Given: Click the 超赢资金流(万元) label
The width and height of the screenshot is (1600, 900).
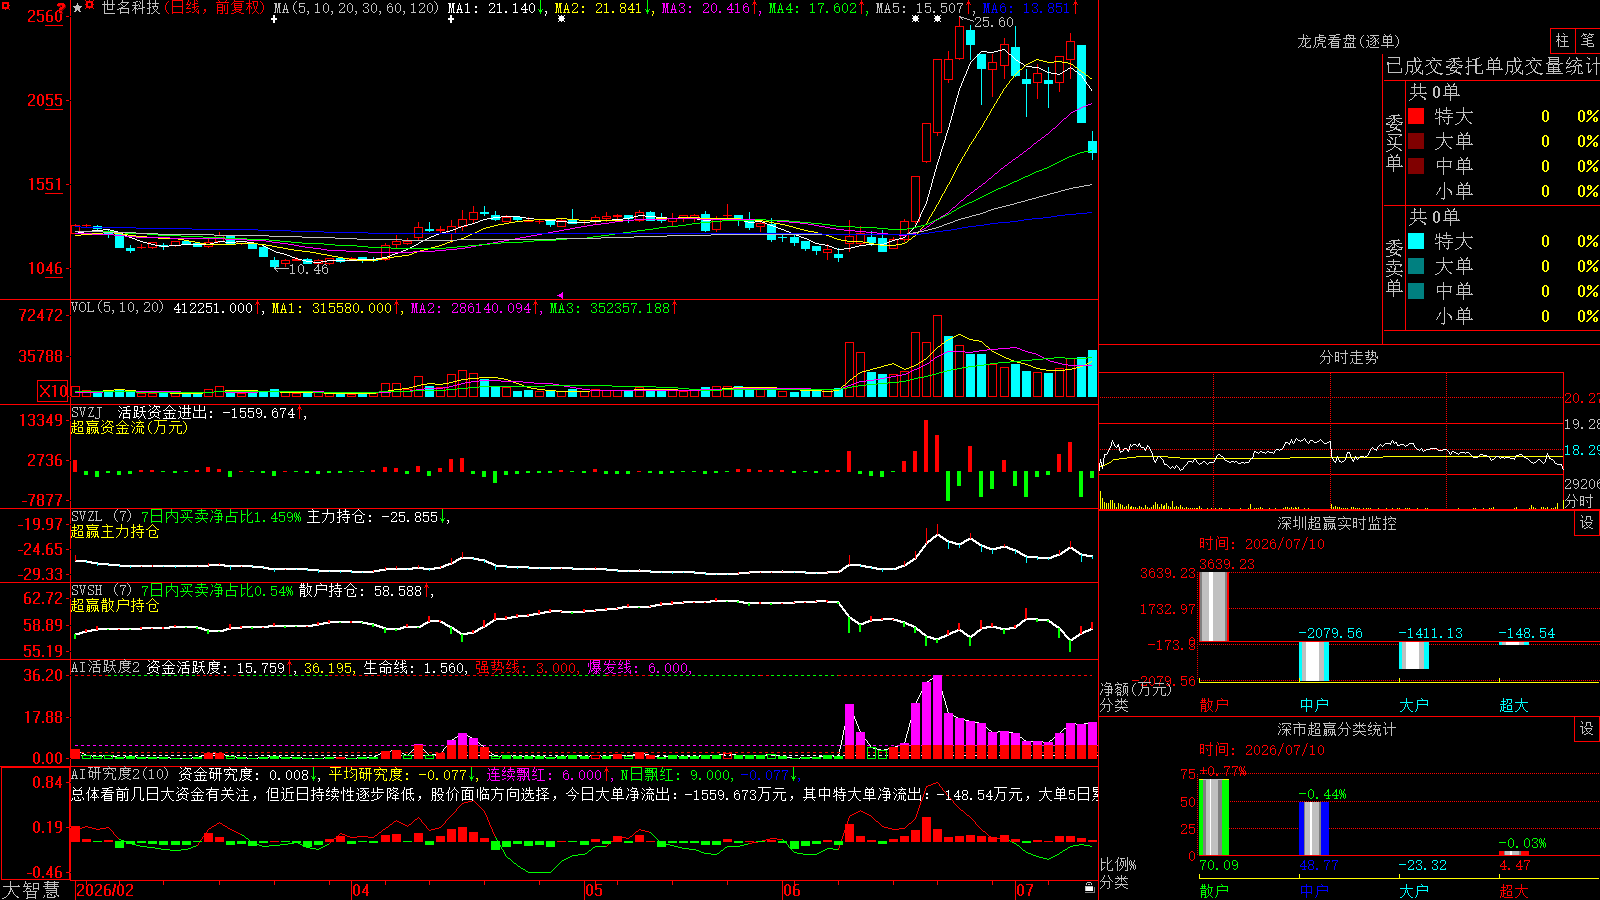Looking at the screenshot, I should point(129,427).
